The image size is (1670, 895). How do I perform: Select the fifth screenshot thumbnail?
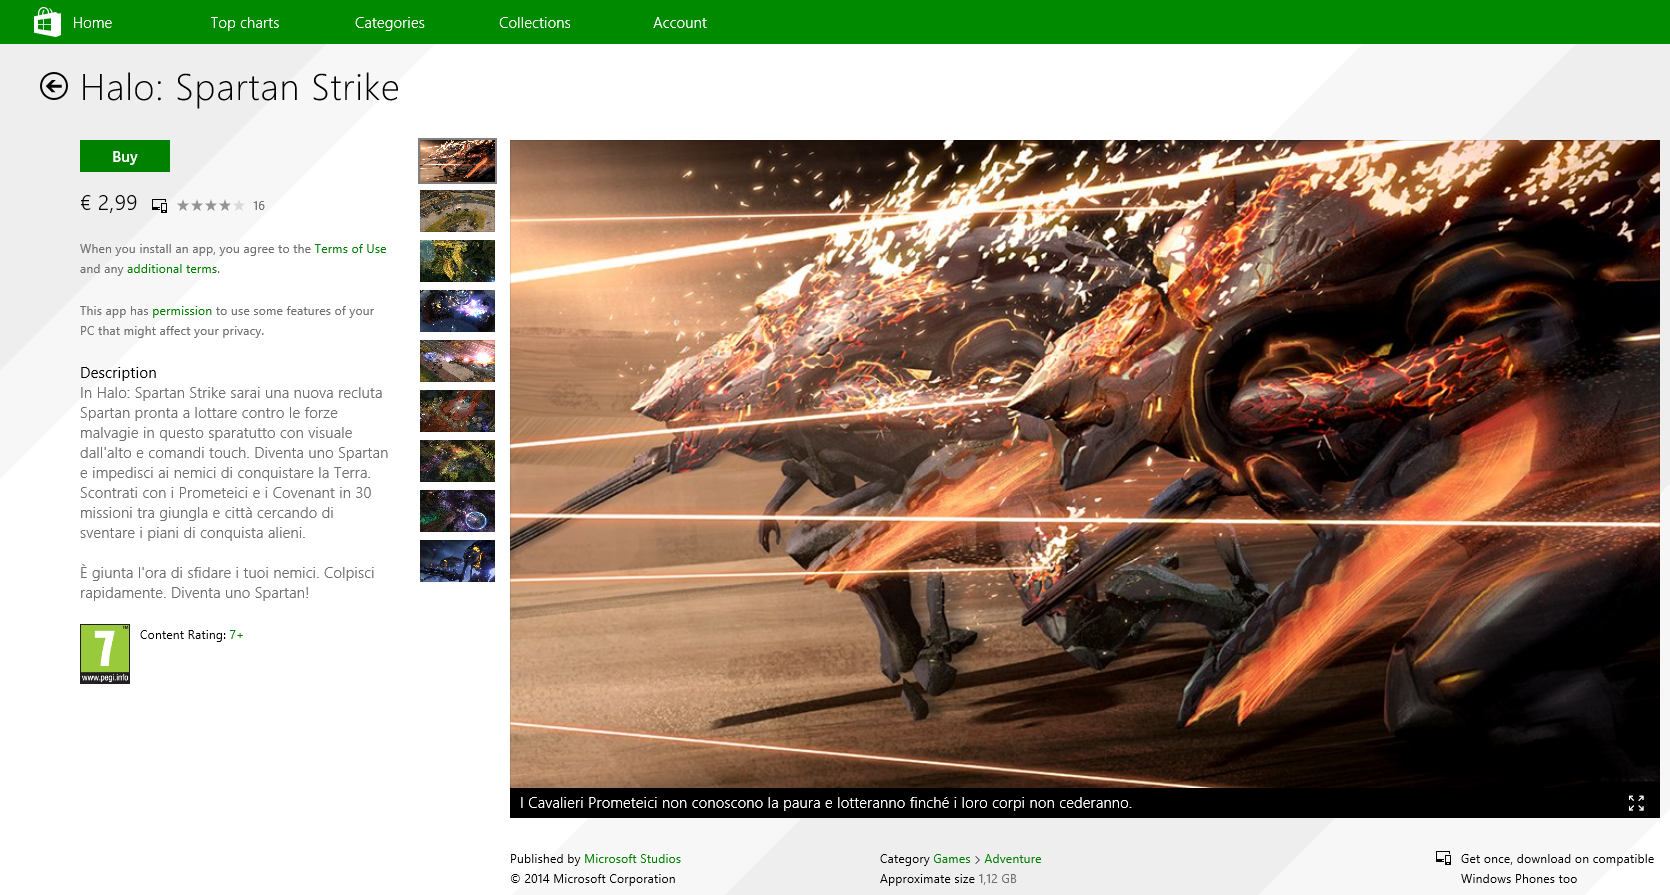457,361
